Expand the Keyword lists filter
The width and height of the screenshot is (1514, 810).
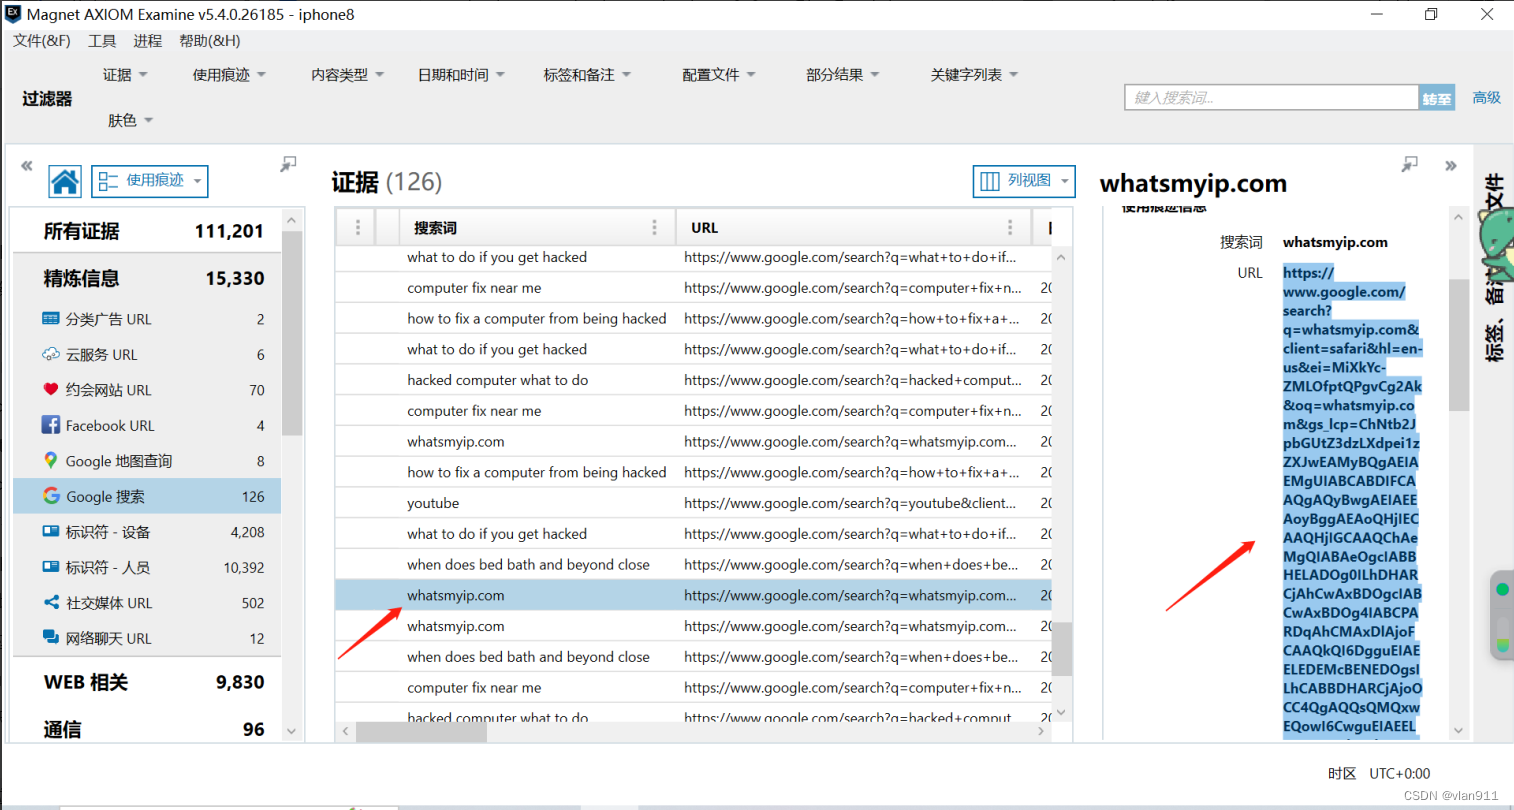[x=974, y=75]
